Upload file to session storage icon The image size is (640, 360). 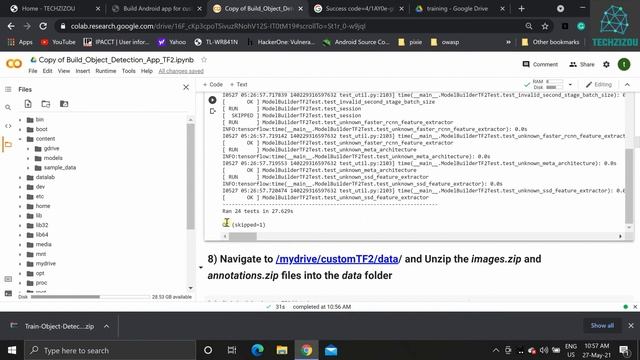pos(28,104)
